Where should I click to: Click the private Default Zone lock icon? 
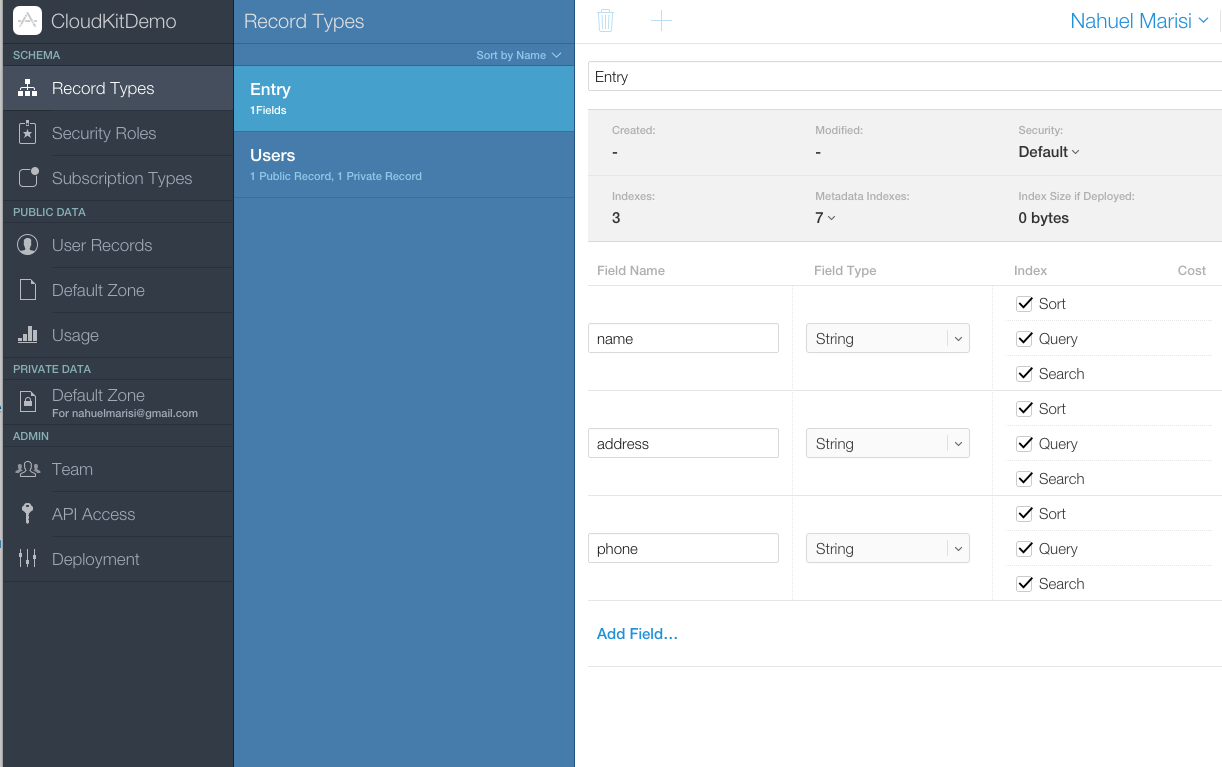[29, 402]
